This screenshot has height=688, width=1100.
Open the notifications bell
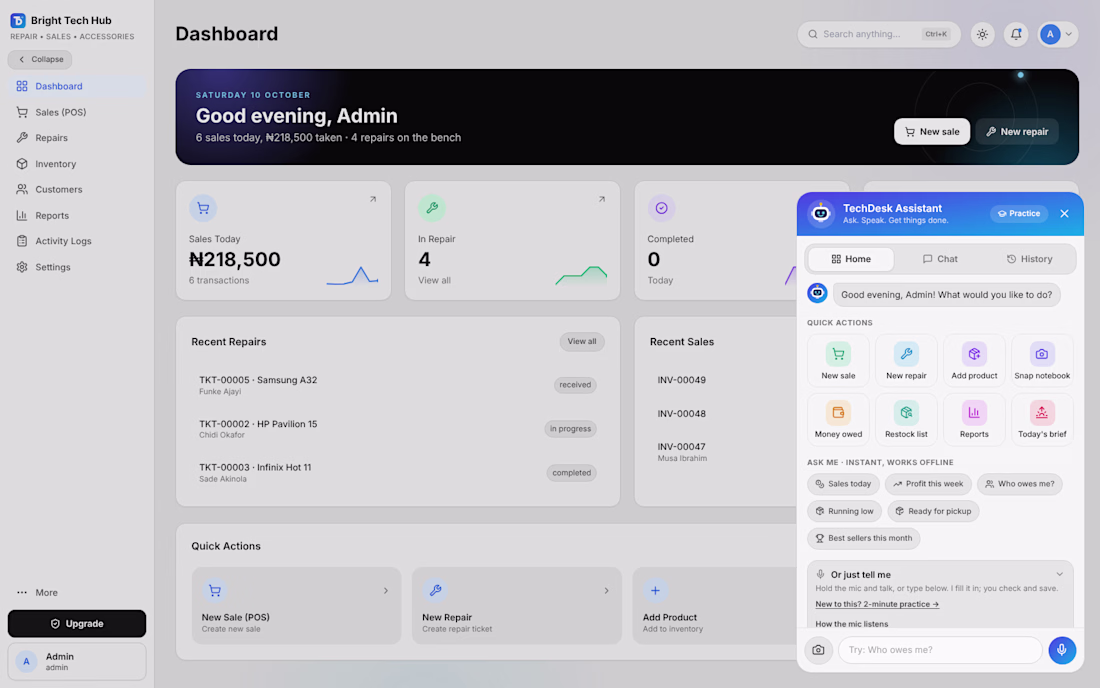(x=1016, y=34)
